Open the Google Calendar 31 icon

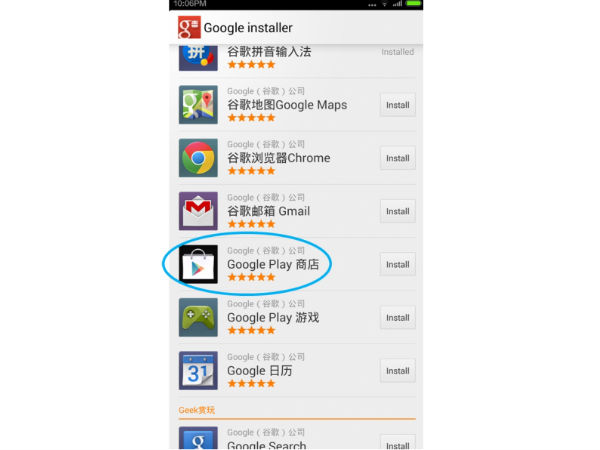[x=198, y=370]
